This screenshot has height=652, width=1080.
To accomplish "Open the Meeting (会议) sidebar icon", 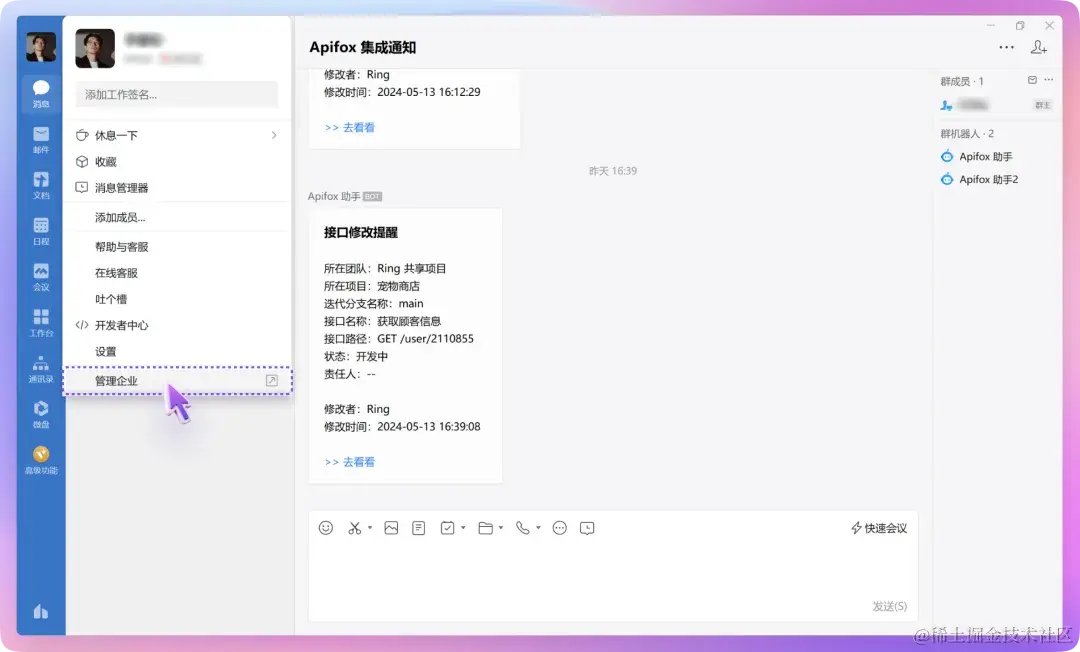I will click(41, 277).
